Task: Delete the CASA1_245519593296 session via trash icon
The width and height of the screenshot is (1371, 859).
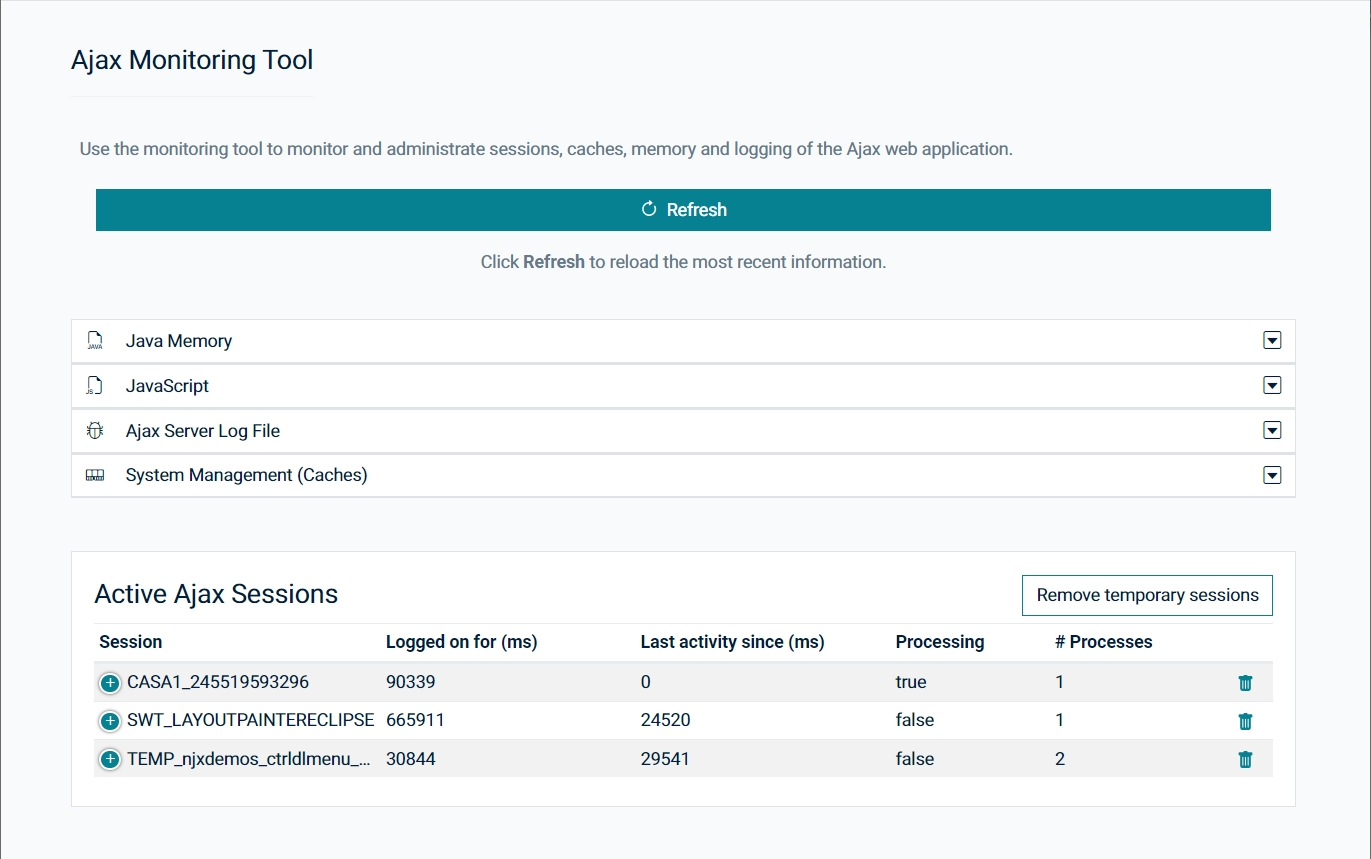Action: [x=1245, y=682]
